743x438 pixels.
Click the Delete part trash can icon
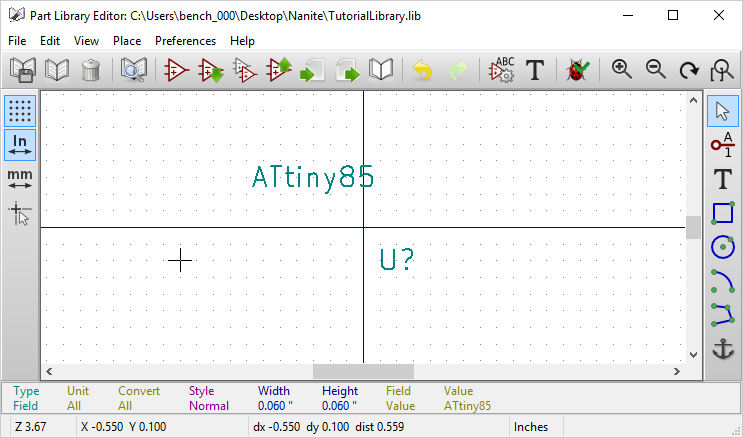[x=90, y=70]
